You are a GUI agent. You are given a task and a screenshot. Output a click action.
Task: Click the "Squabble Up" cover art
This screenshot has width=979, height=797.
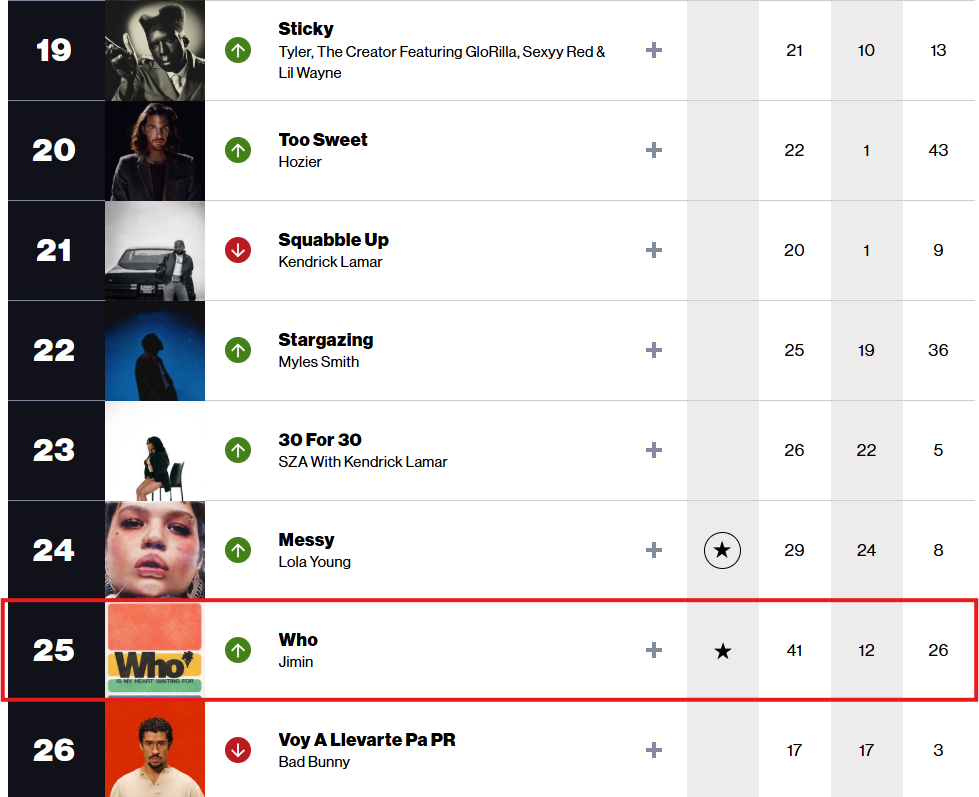point(155,250)
